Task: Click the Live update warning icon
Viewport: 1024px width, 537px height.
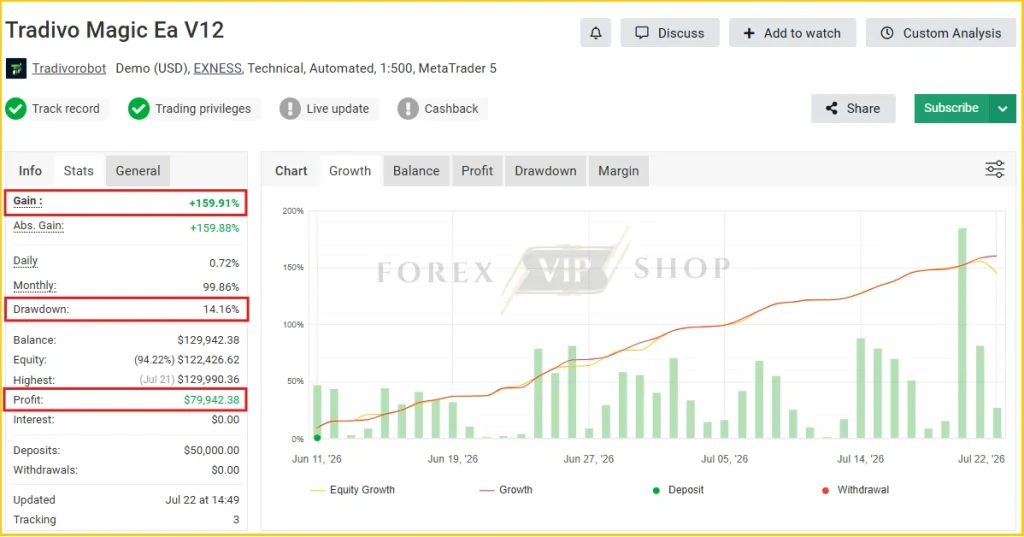Action: click(290, 108)
